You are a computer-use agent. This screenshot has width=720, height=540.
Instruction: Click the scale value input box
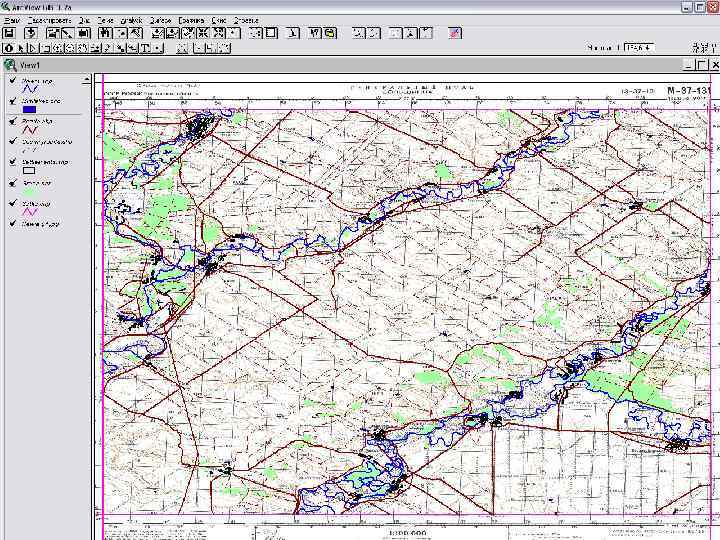(639, 47)
